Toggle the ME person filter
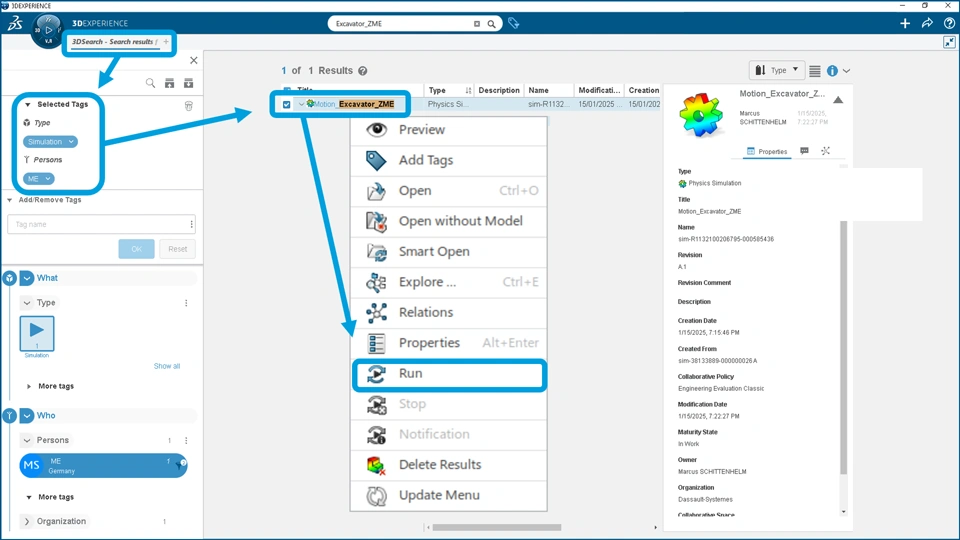The image size is (960, 540). coord(103,466)
